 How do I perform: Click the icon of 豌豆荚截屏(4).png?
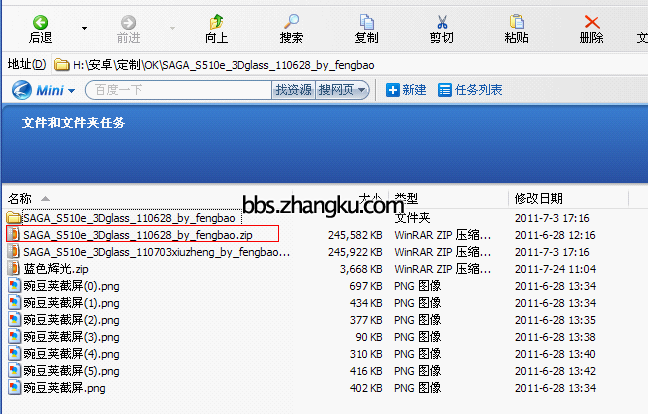[14, 354]
